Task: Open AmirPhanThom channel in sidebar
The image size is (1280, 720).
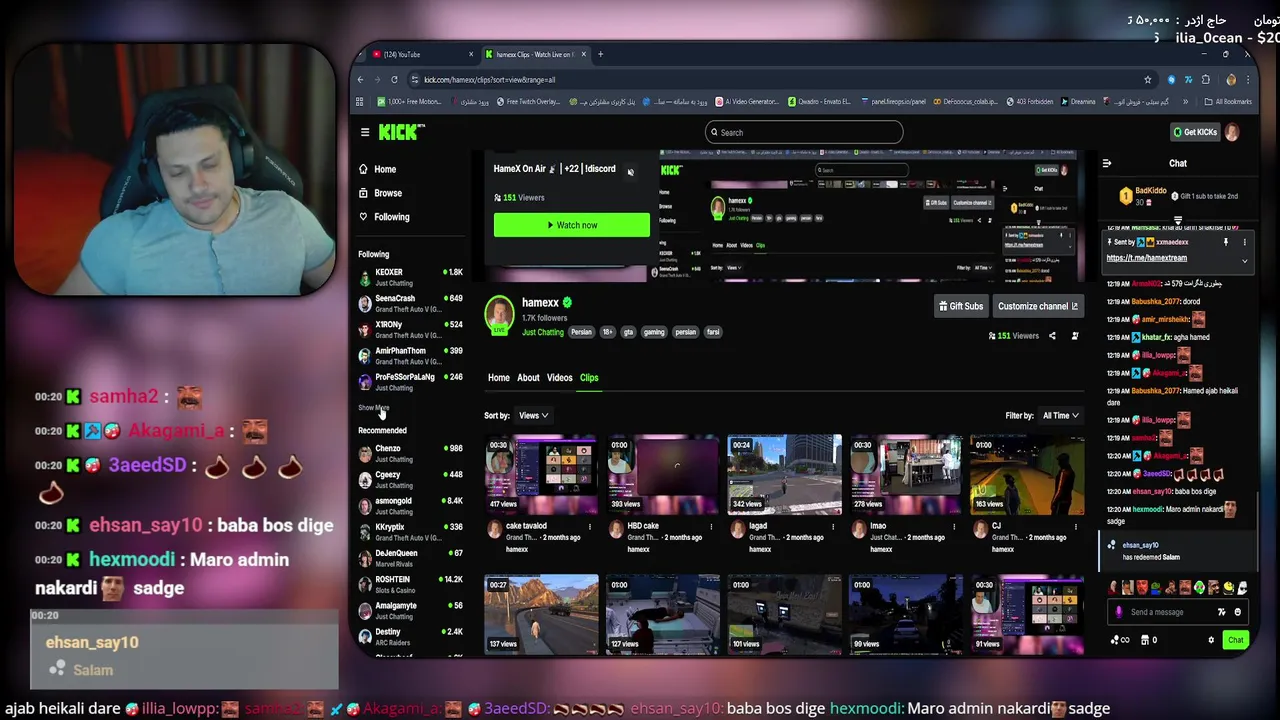Action: click(x=410, y=355)
